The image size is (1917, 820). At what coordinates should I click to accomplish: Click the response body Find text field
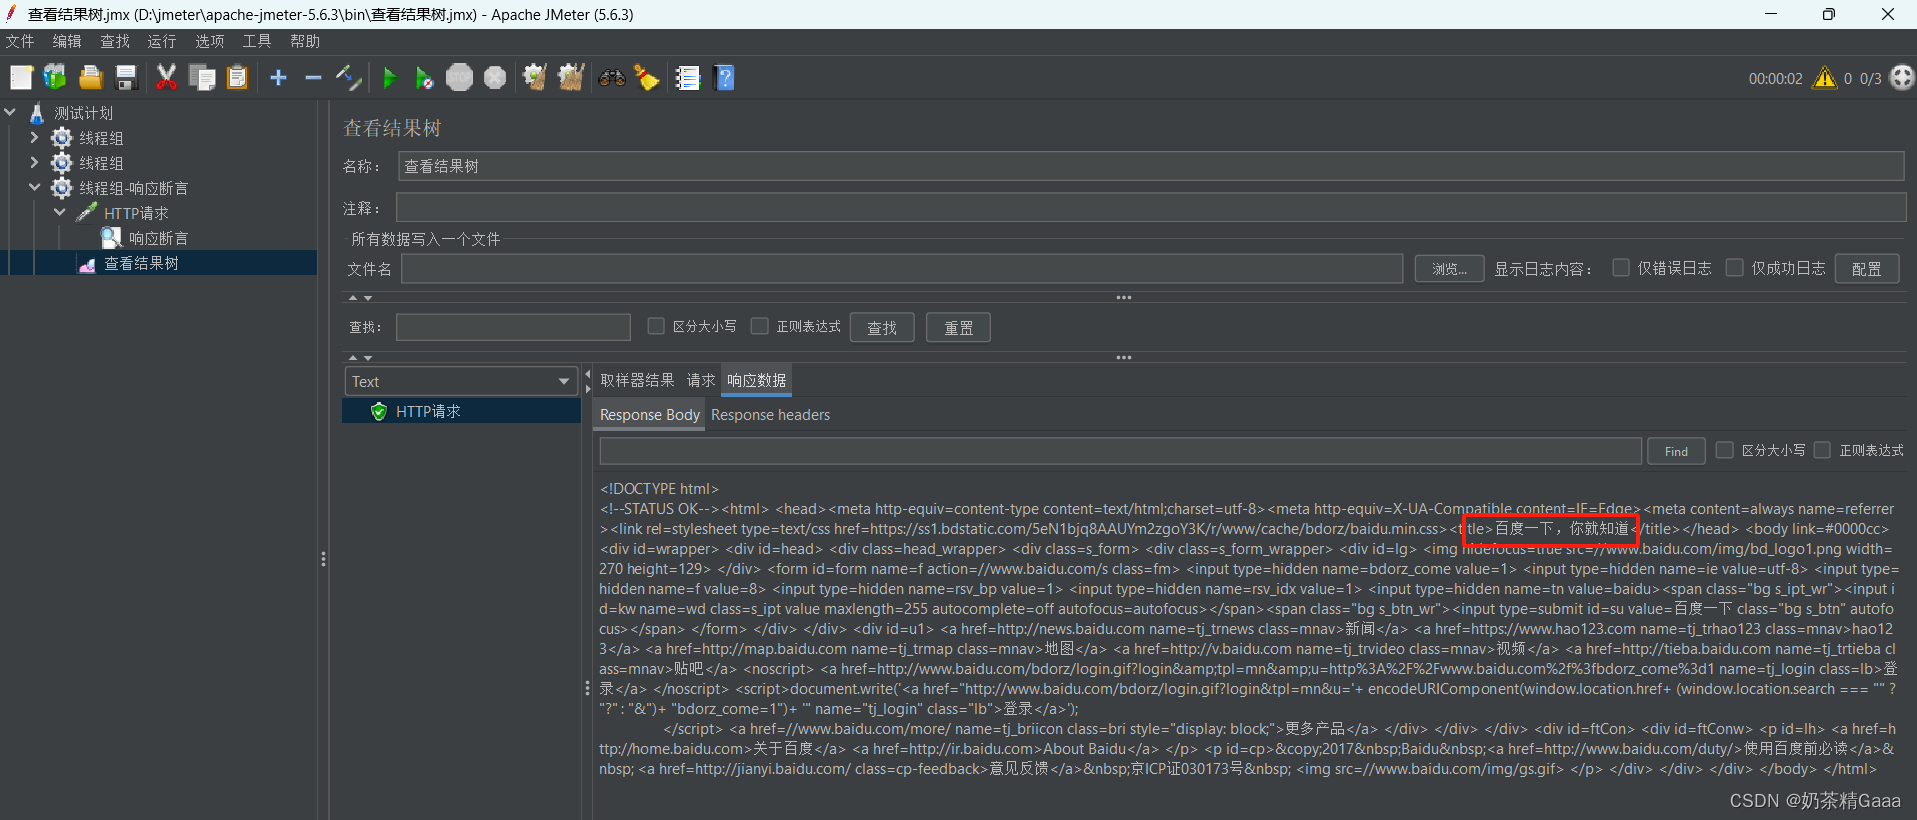(x=1120, y=451)
